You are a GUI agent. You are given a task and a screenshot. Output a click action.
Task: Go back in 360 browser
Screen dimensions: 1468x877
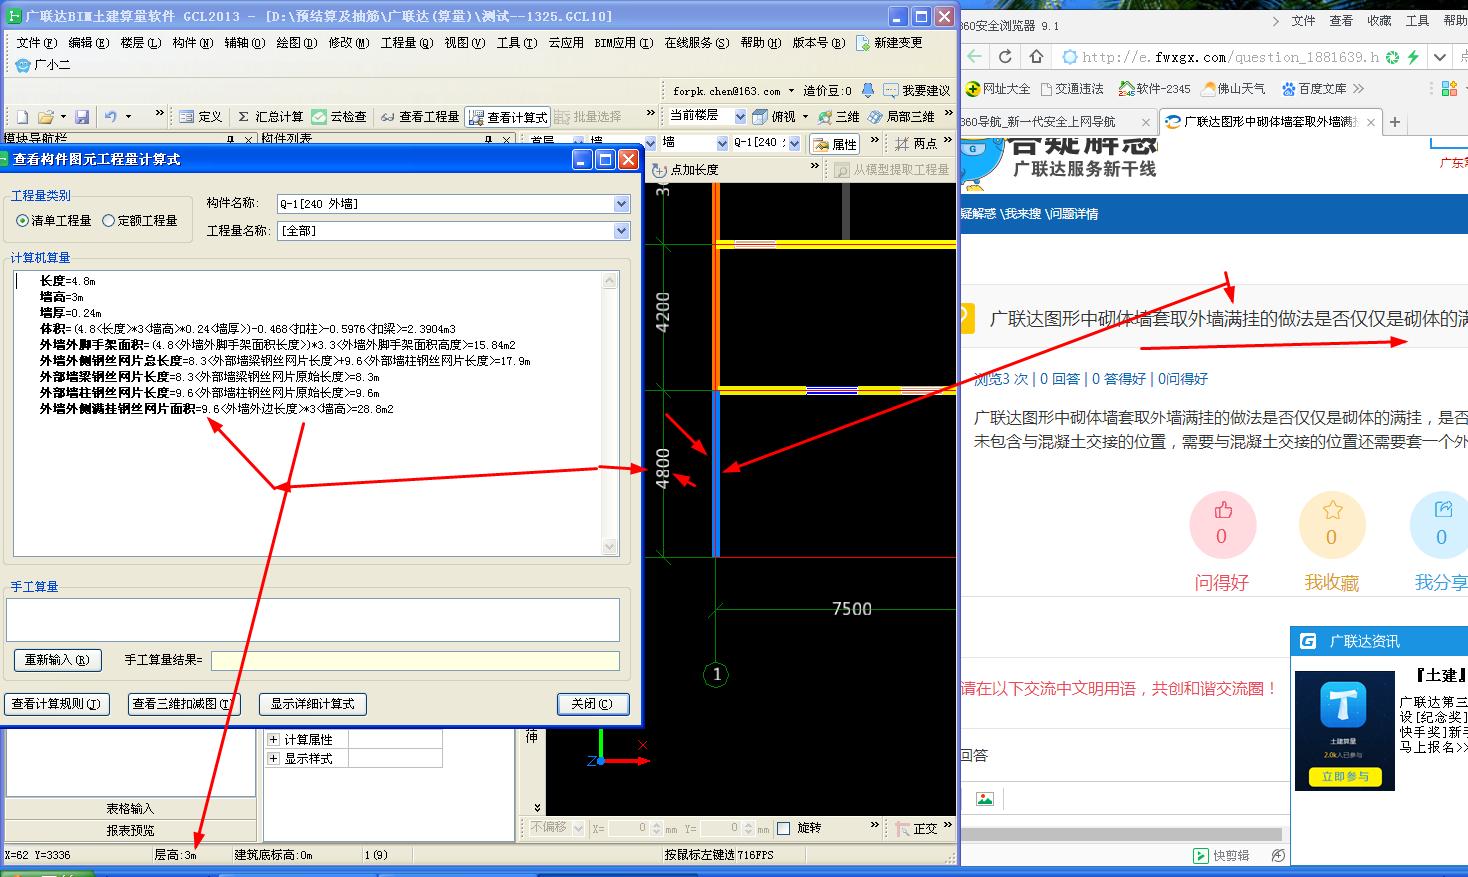point(975,57)
